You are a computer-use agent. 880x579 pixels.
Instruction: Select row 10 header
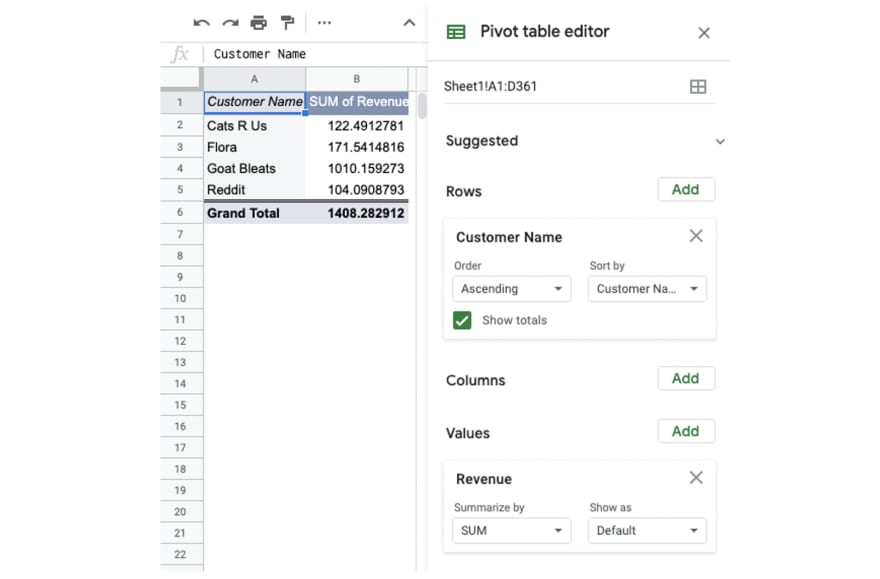(x=180, y=298)
